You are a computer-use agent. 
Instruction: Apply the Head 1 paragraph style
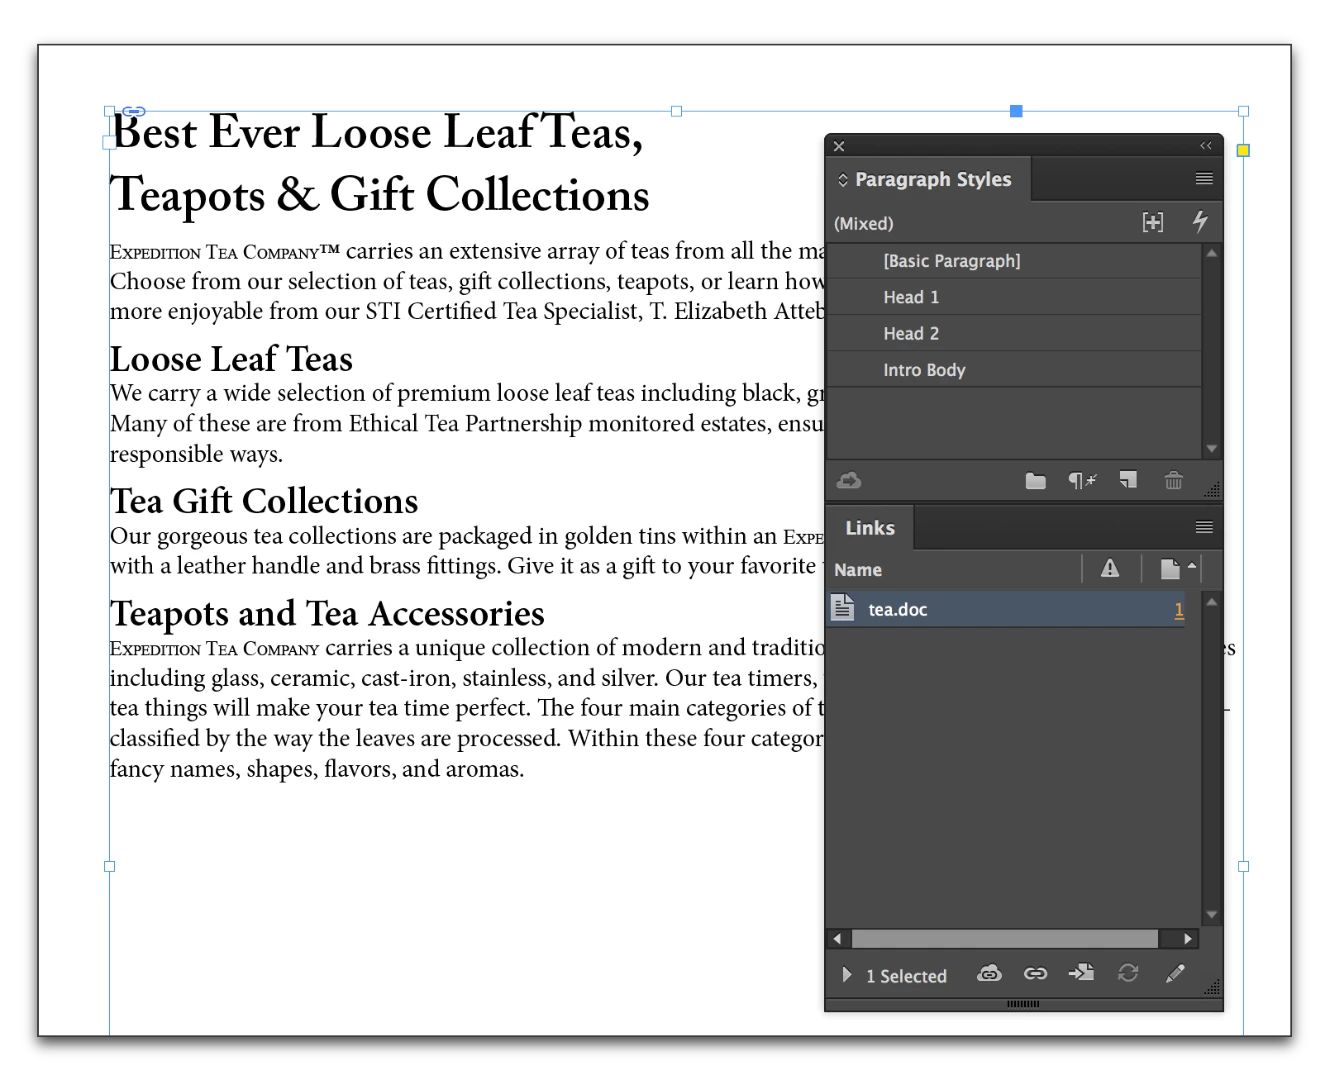[x=1014, y=297]
